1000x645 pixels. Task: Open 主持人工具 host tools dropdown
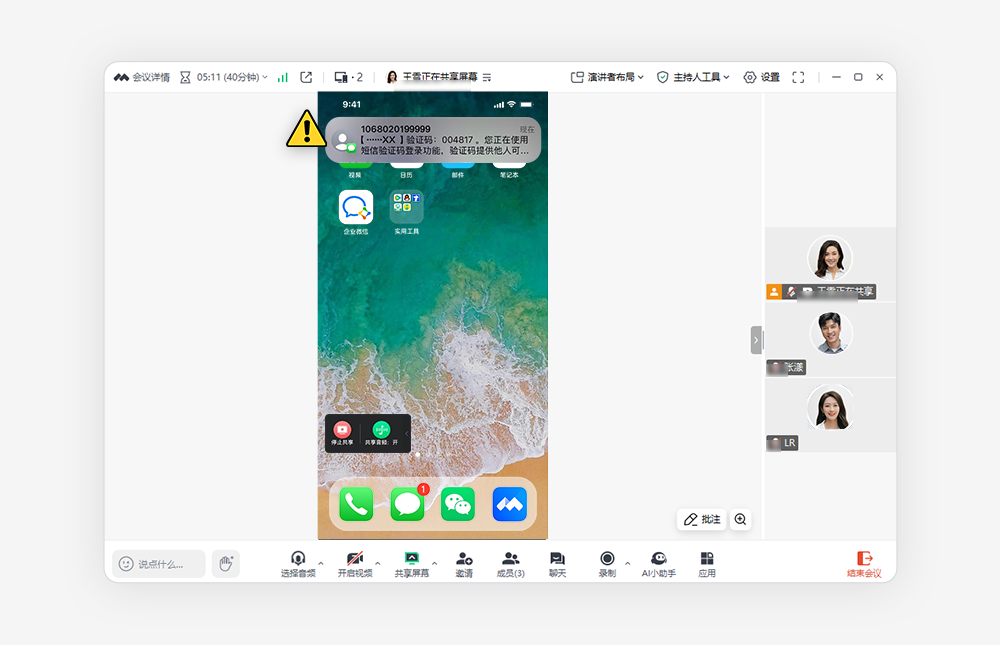point(693,77)
